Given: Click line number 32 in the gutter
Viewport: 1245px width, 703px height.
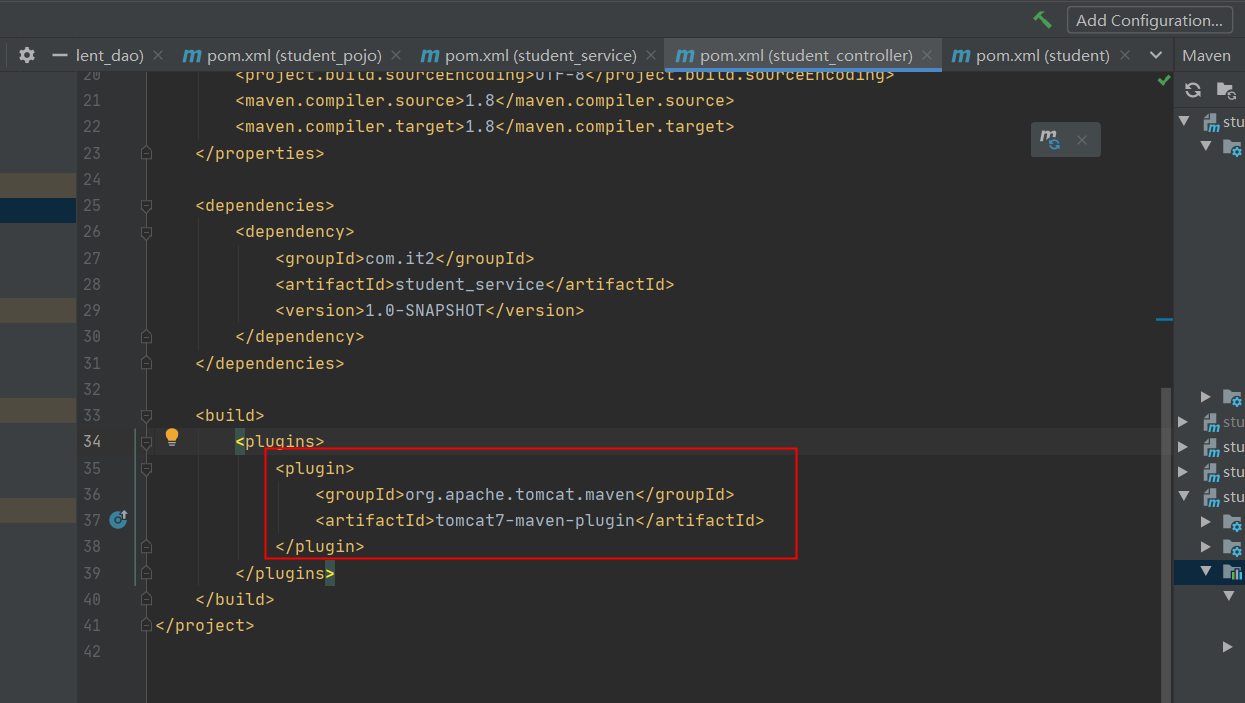Looking at the screenshot, I should pos(92,389).
